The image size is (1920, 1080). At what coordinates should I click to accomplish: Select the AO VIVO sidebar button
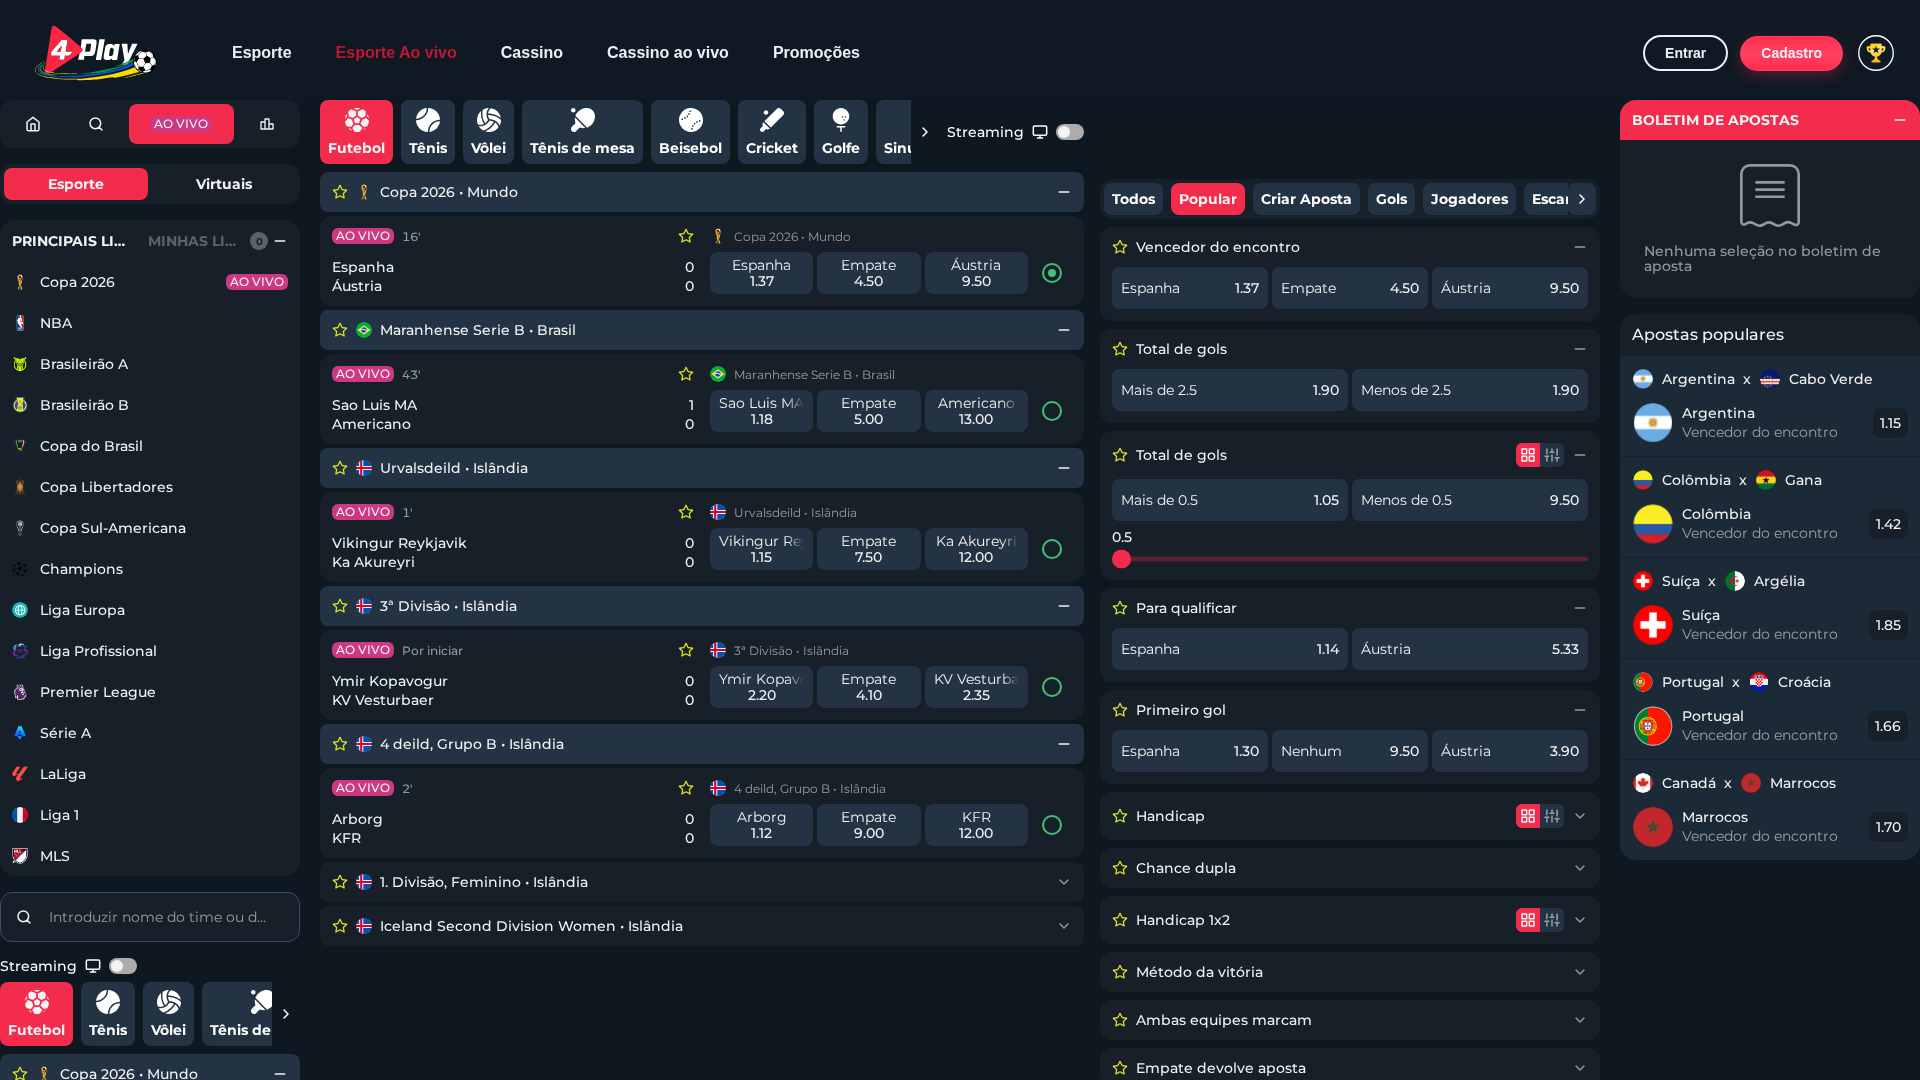181,124
